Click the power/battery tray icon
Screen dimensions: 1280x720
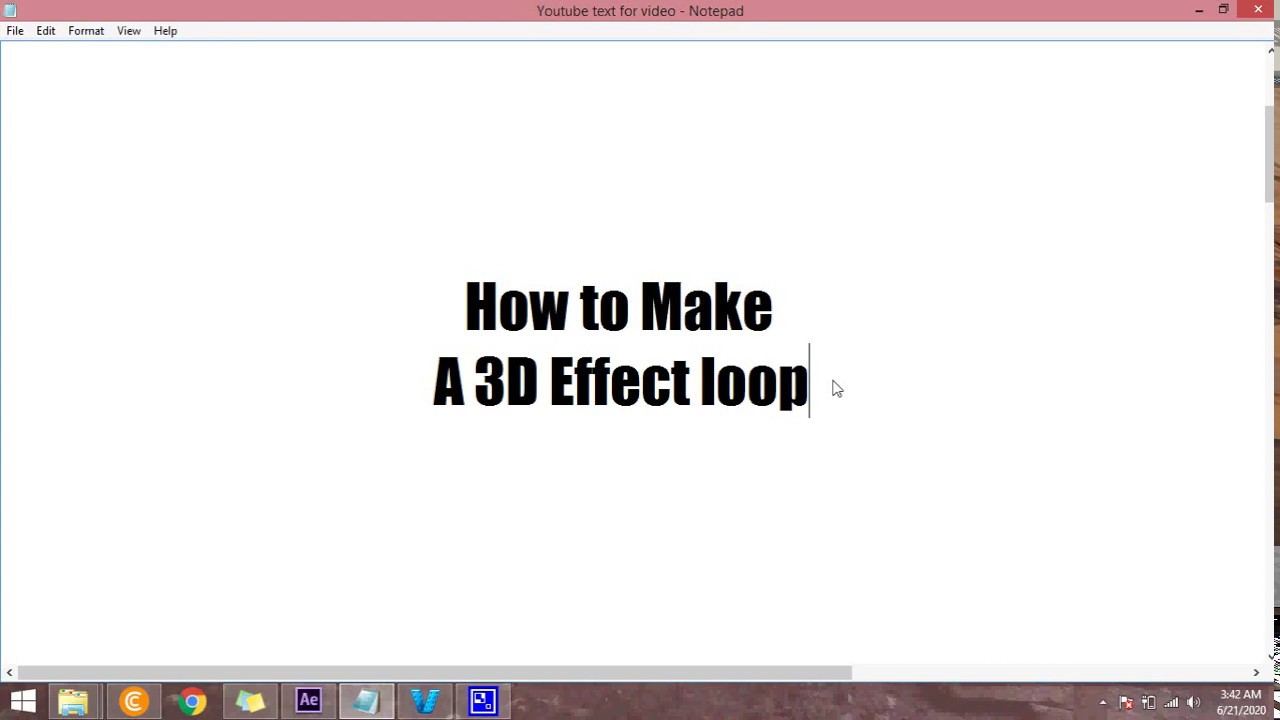(x=1148, y=702)
